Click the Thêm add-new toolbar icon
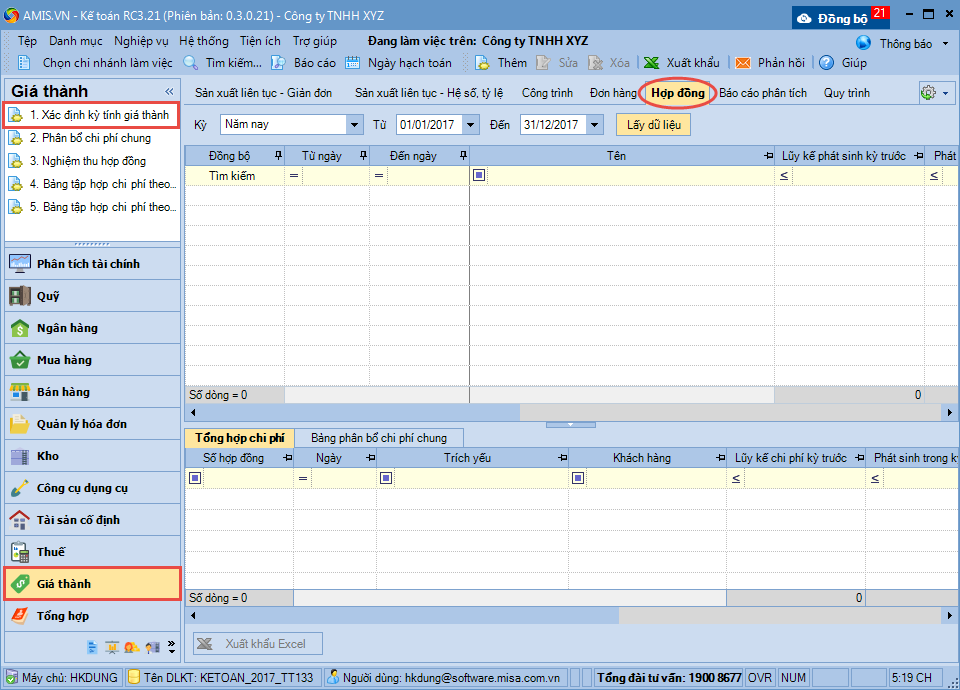 click(x=482, y=63)
